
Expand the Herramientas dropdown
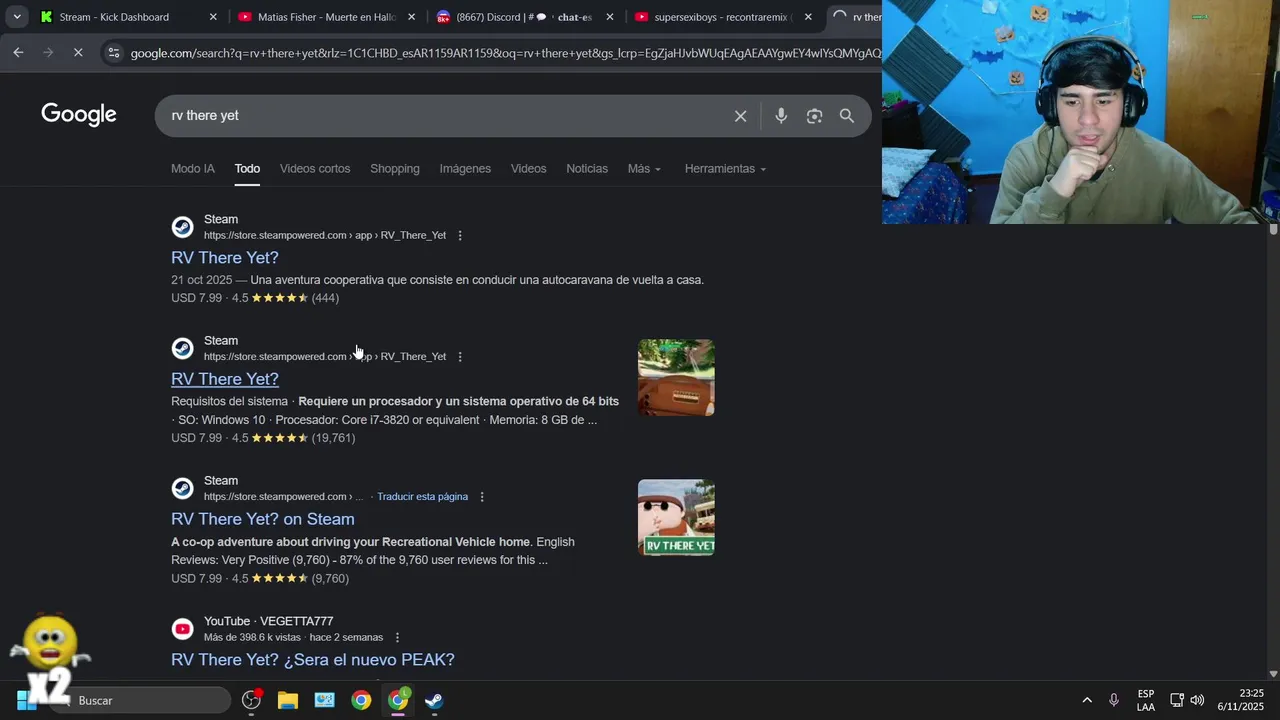[725, 169]
